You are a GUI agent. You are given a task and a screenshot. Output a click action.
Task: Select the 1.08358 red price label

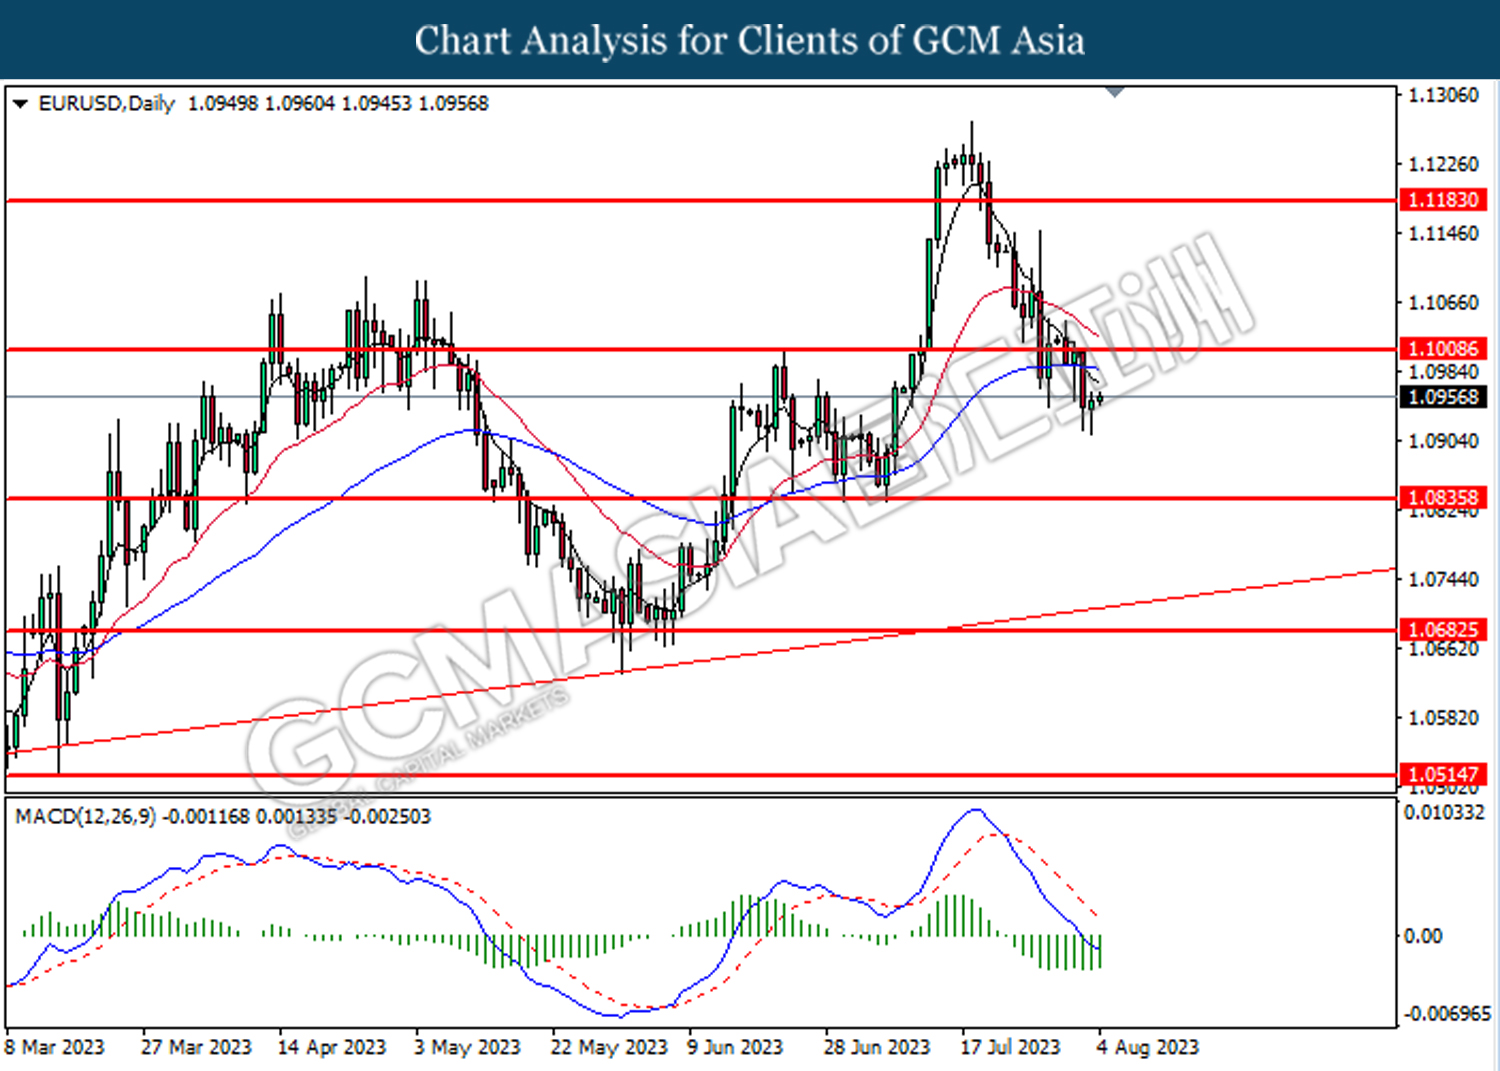click(1442, 497)
